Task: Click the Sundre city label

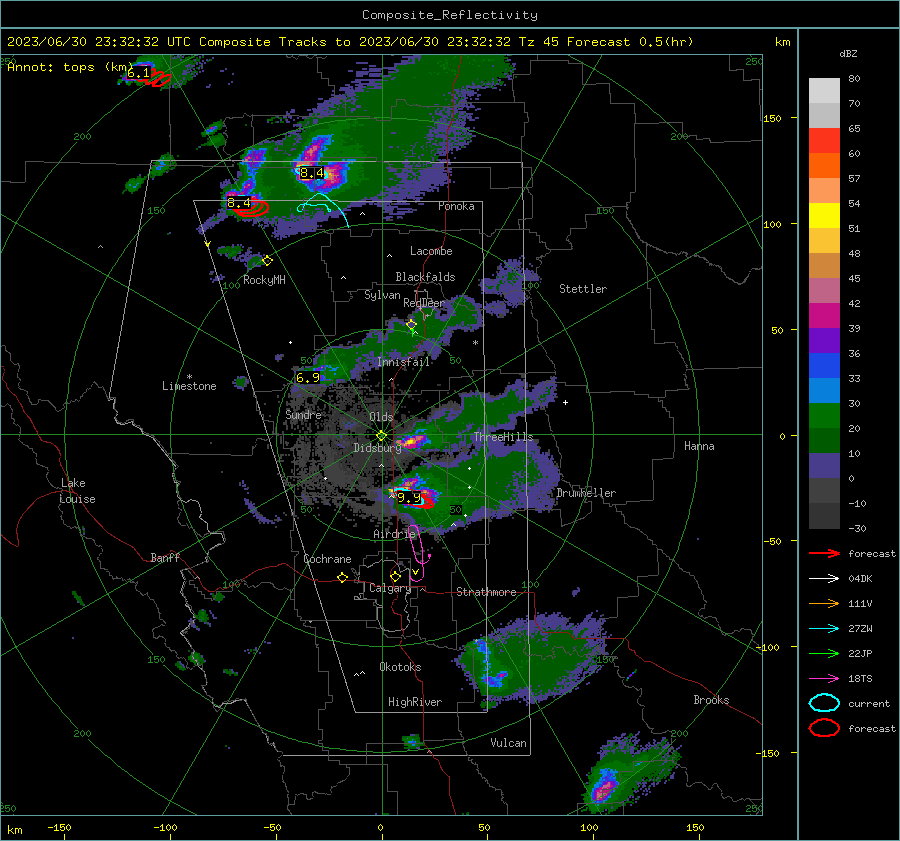Action: tap(303, 414)
